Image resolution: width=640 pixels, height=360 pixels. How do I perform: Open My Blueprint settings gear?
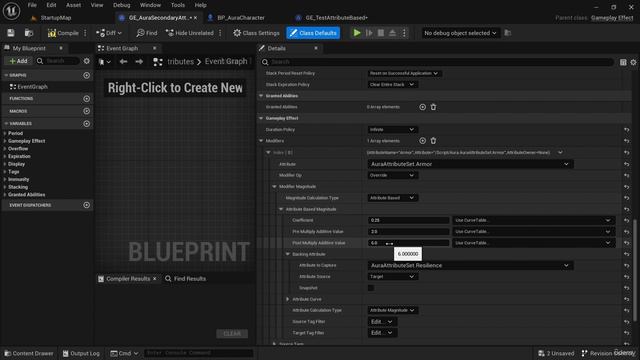point(87,61)
